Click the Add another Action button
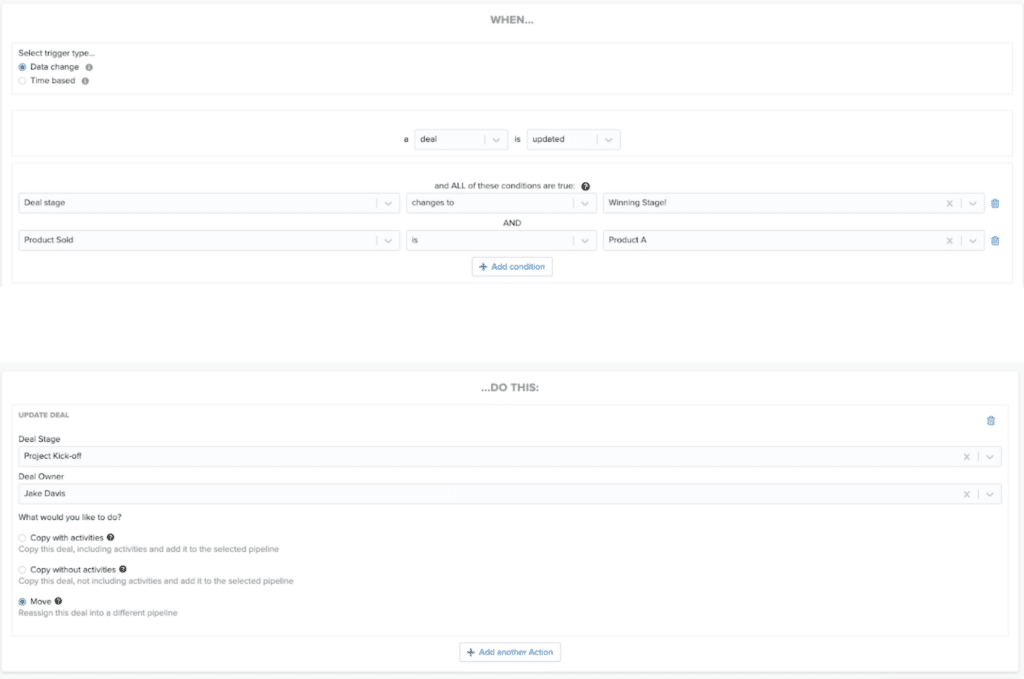The width and height of the screenshot is (1024, 679). click(x=511, y=651)
